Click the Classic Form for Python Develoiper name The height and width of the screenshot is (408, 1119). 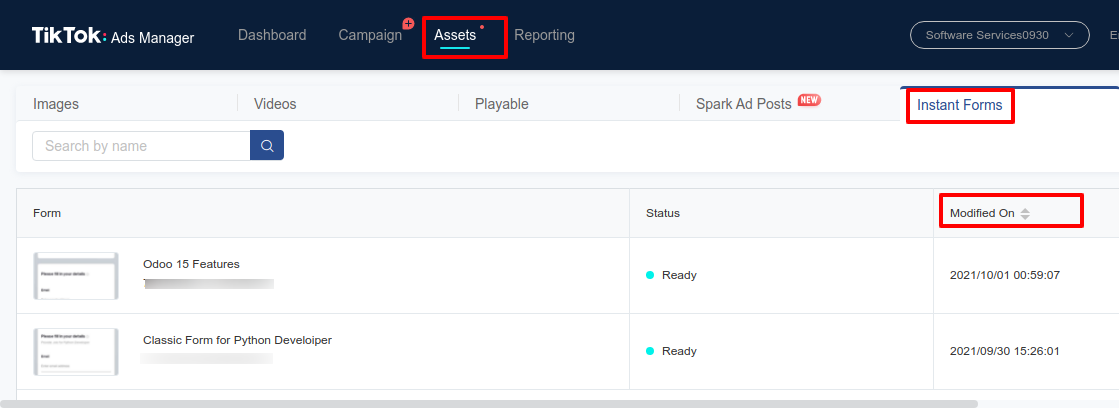coord(237,340)
